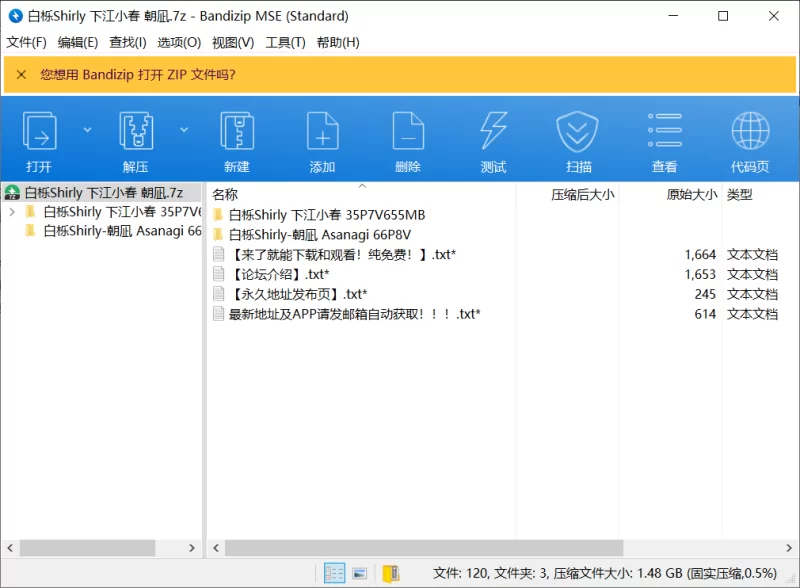Open the 编辑(E) menu

(x=78, y=42)
